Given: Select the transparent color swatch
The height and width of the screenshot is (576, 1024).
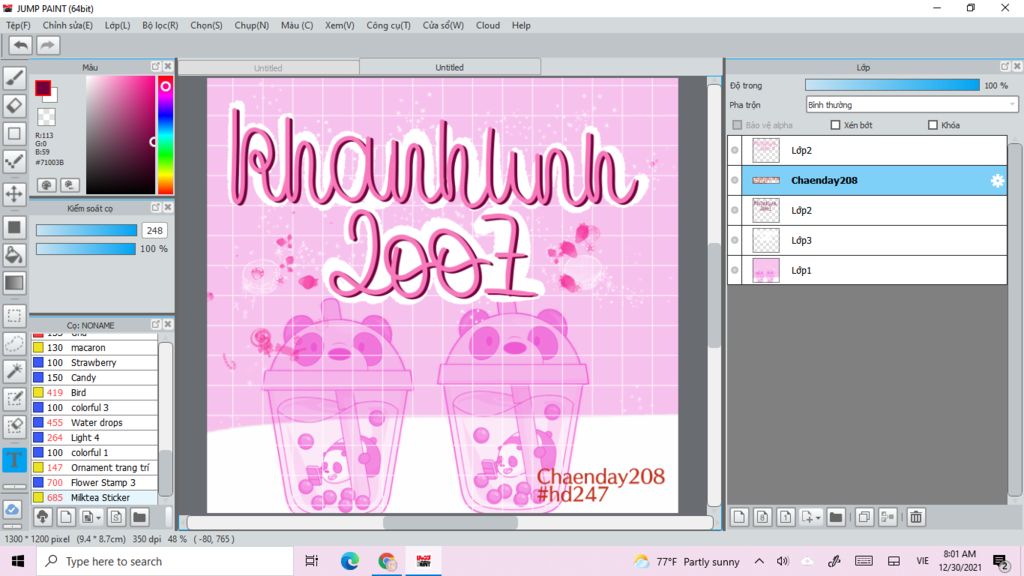Looking at the screenshot, I should pos(46,117).
